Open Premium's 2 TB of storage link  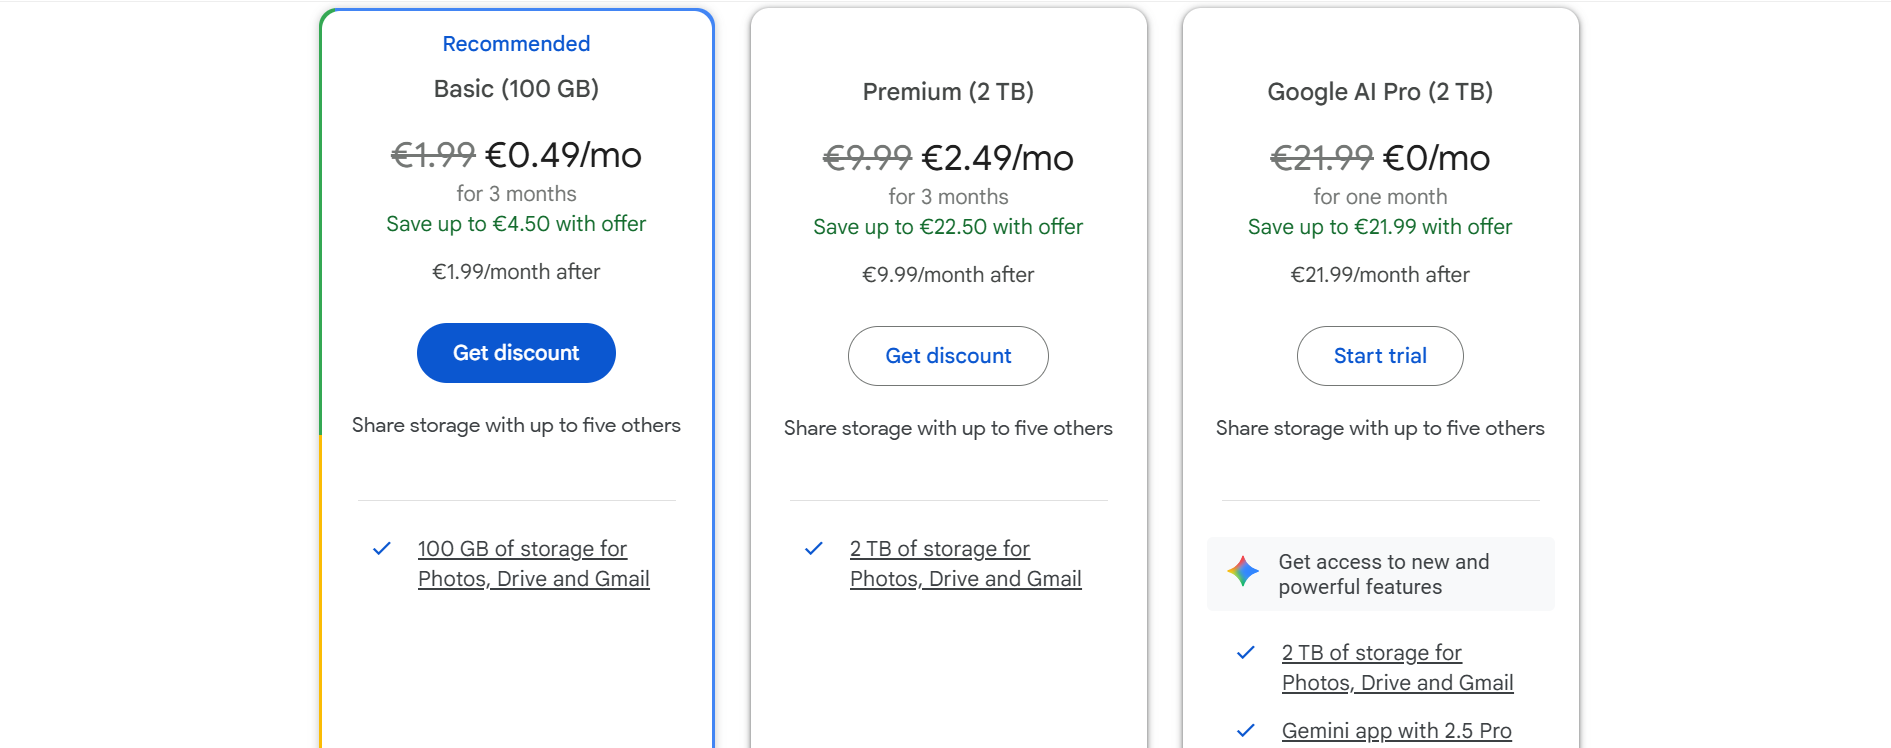click(965, 564)
